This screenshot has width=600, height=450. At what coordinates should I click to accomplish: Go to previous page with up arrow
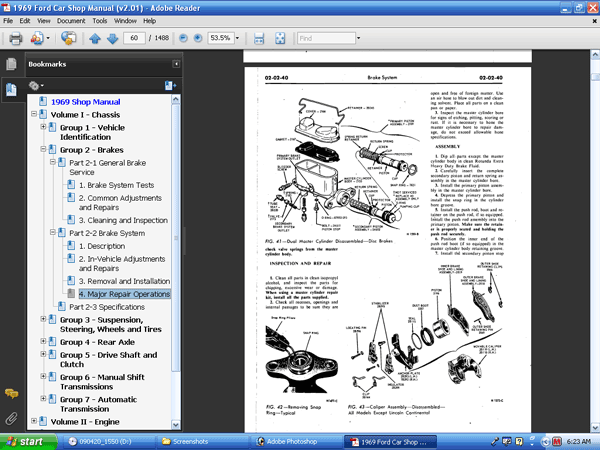(95, 38)
